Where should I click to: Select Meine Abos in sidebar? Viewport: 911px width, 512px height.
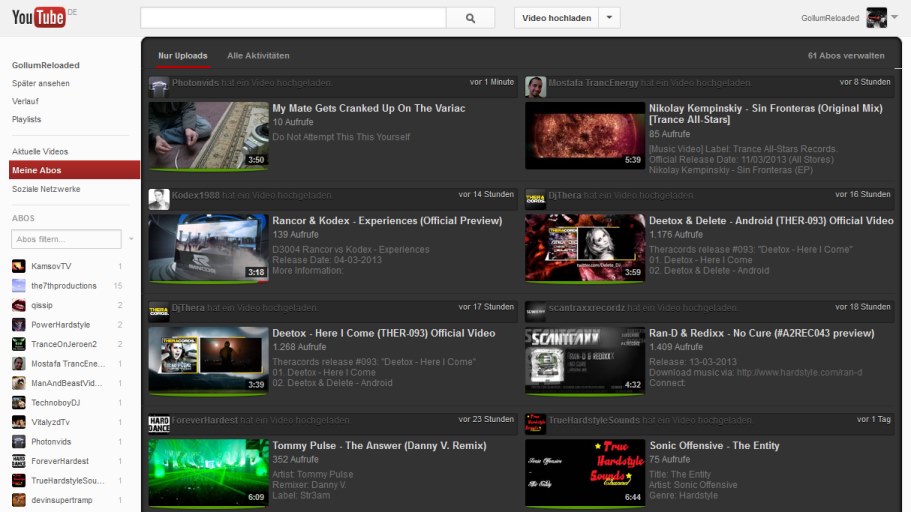coord(74,170)
